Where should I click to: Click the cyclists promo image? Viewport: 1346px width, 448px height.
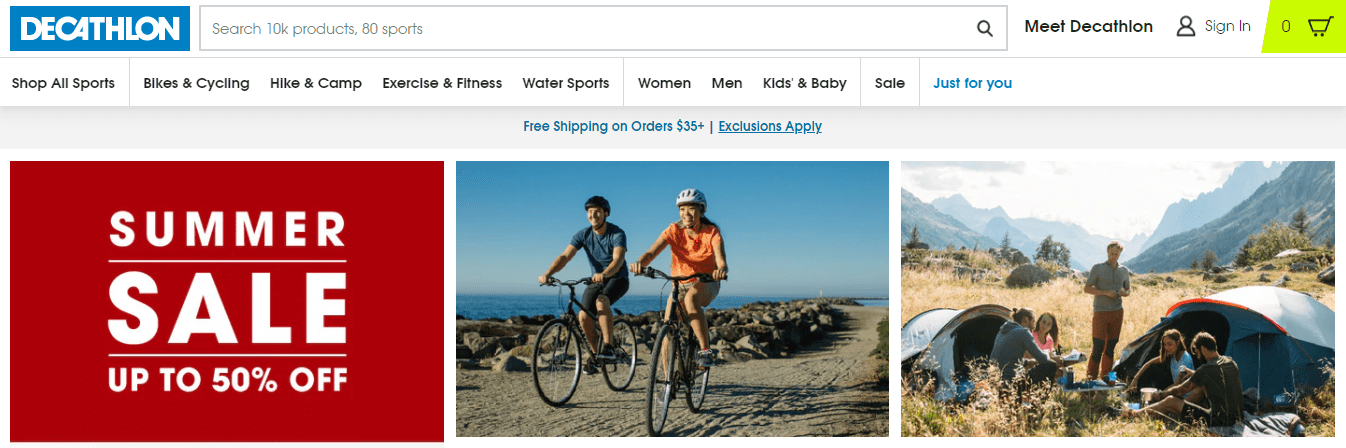672,299
